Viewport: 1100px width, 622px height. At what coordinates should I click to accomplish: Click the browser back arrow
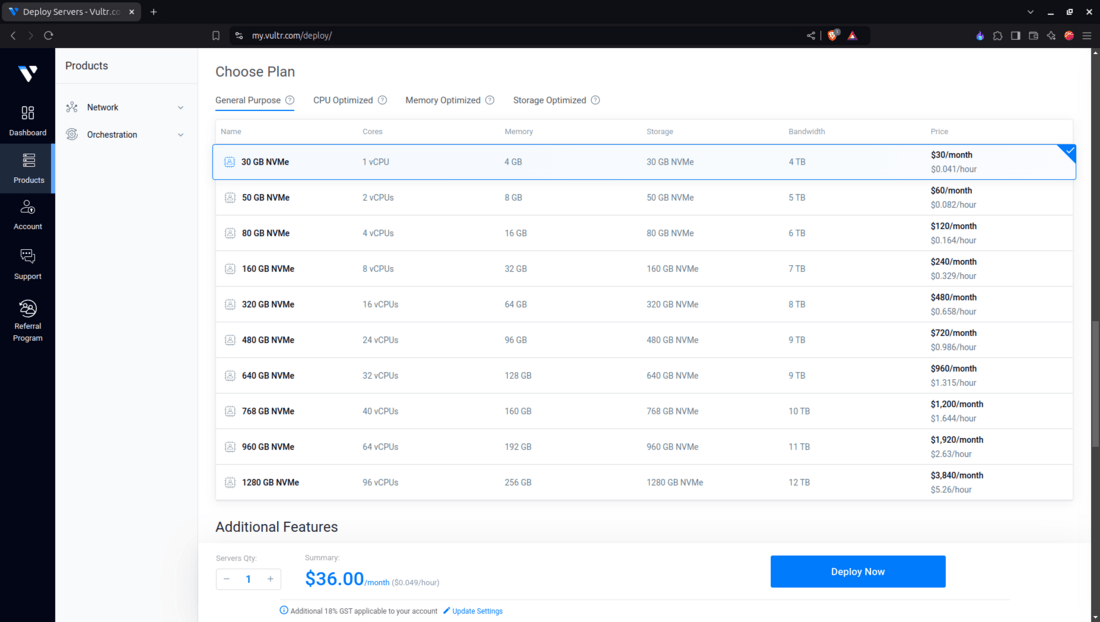(x=13, y=36)
